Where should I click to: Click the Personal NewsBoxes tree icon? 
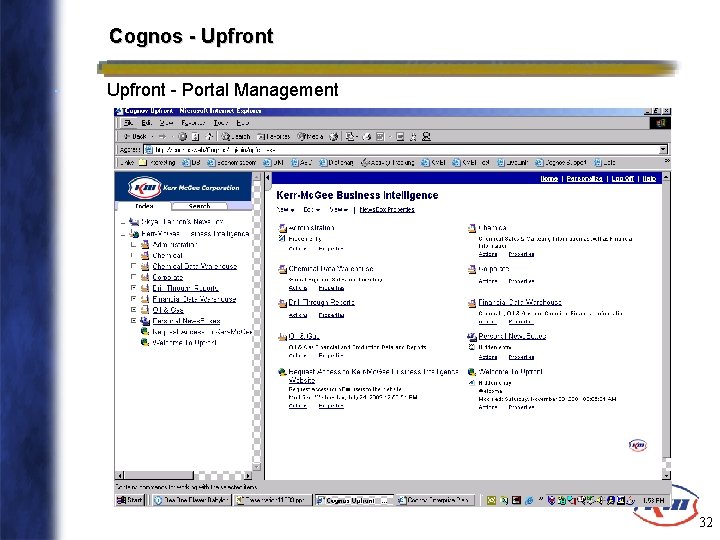coord(145,321)
